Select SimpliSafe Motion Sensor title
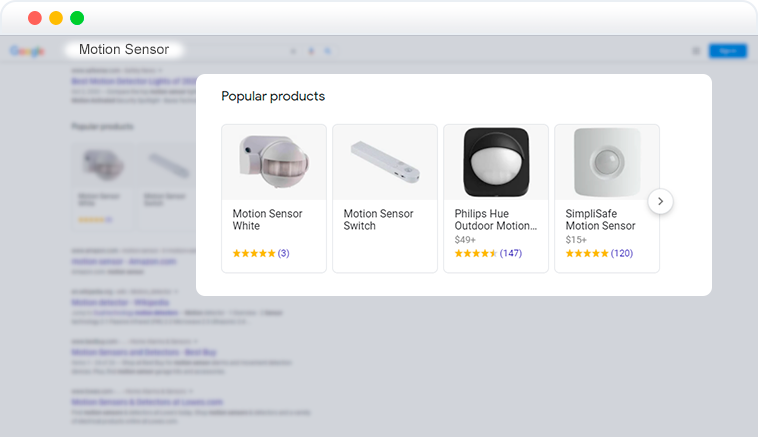Screen dimensions: 758x437 [600, 219]
